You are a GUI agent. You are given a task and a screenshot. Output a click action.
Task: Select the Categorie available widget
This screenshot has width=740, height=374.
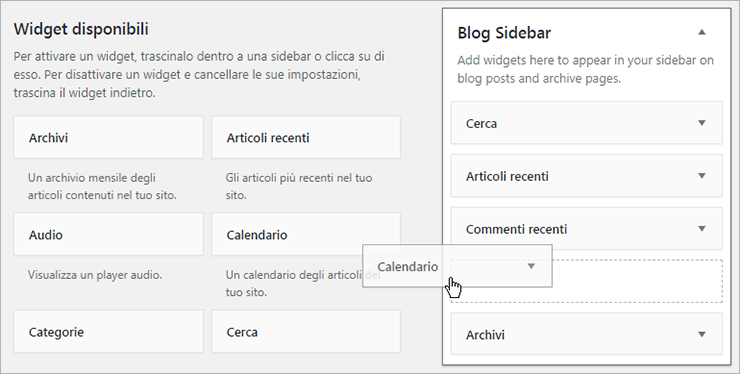[x=109, y=332]
